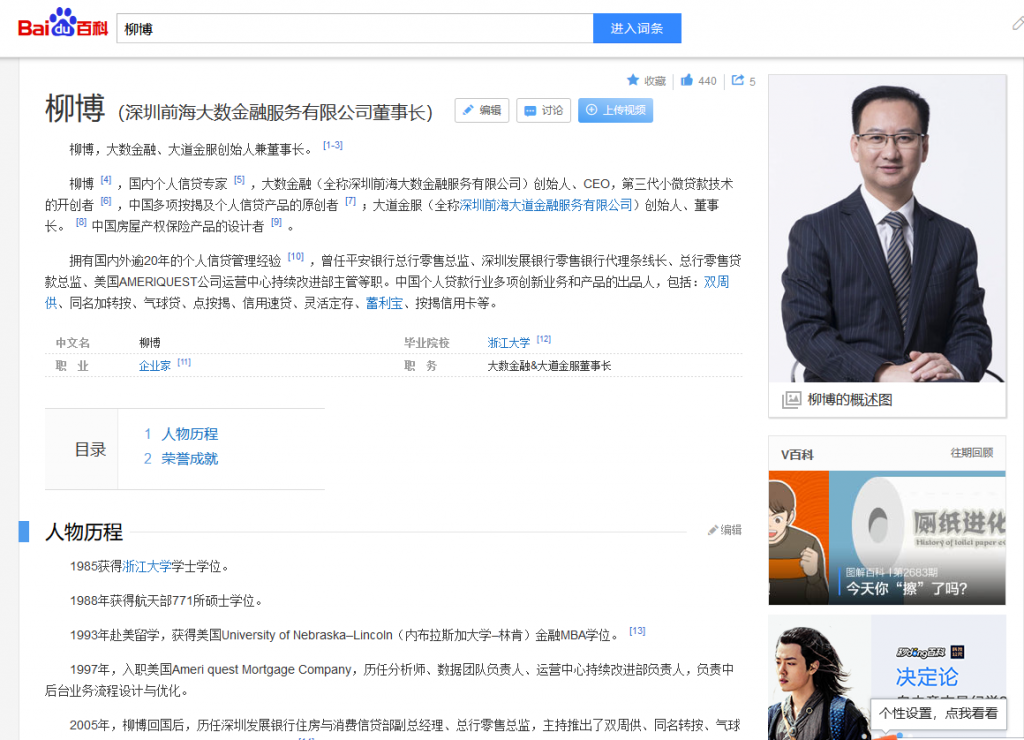Open the 蓄利宝 link
Viewport: 1024px width, 740px height.
click(384, 303)
